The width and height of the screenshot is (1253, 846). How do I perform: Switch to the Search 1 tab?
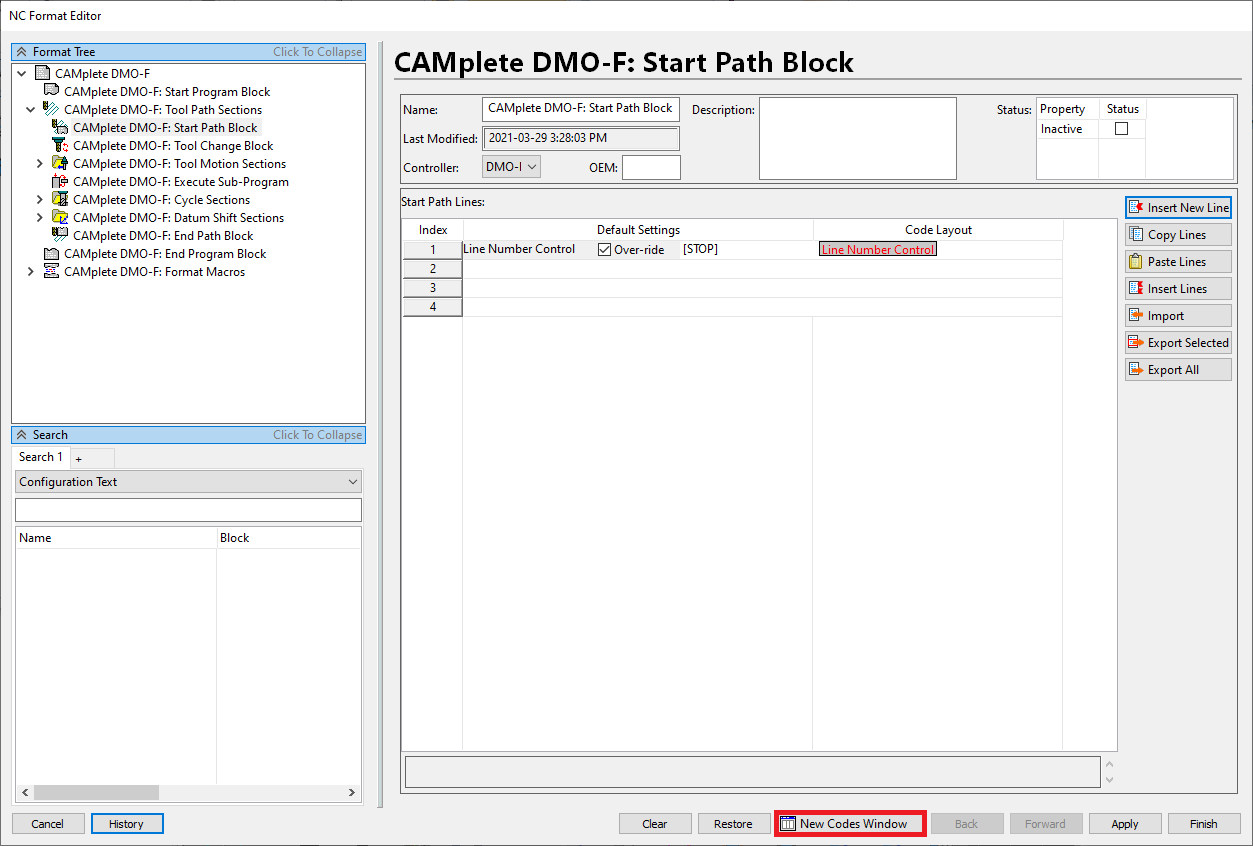41,457
